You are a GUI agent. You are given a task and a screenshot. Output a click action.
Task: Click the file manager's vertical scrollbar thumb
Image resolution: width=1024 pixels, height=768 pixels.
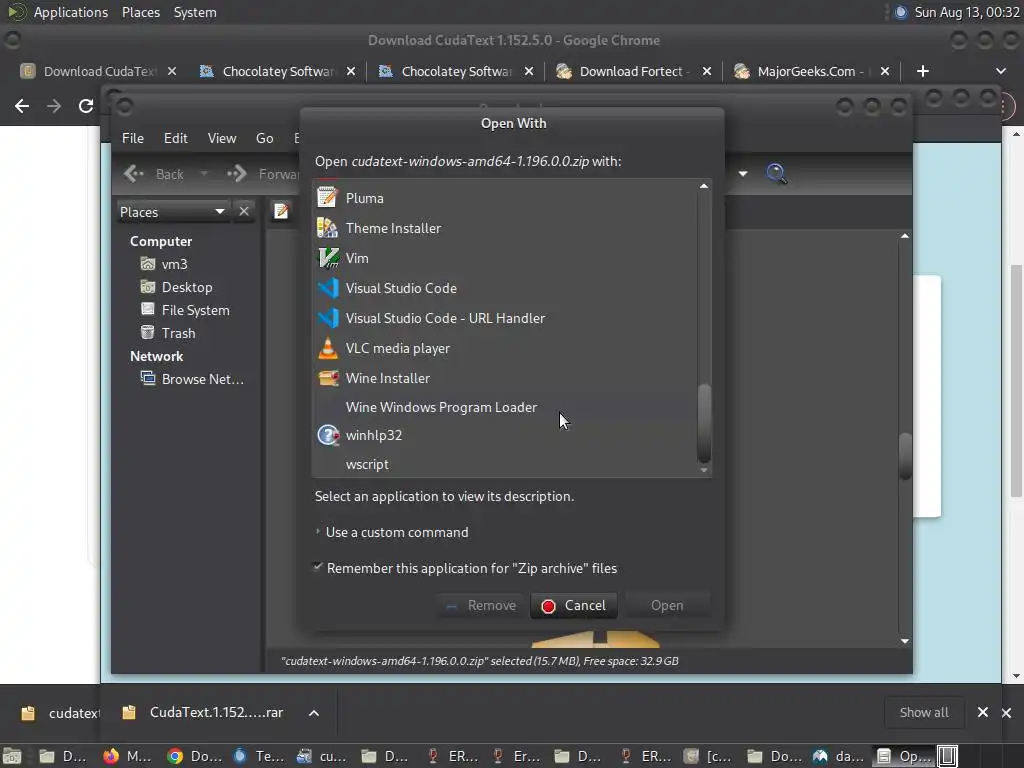[904, 456]
